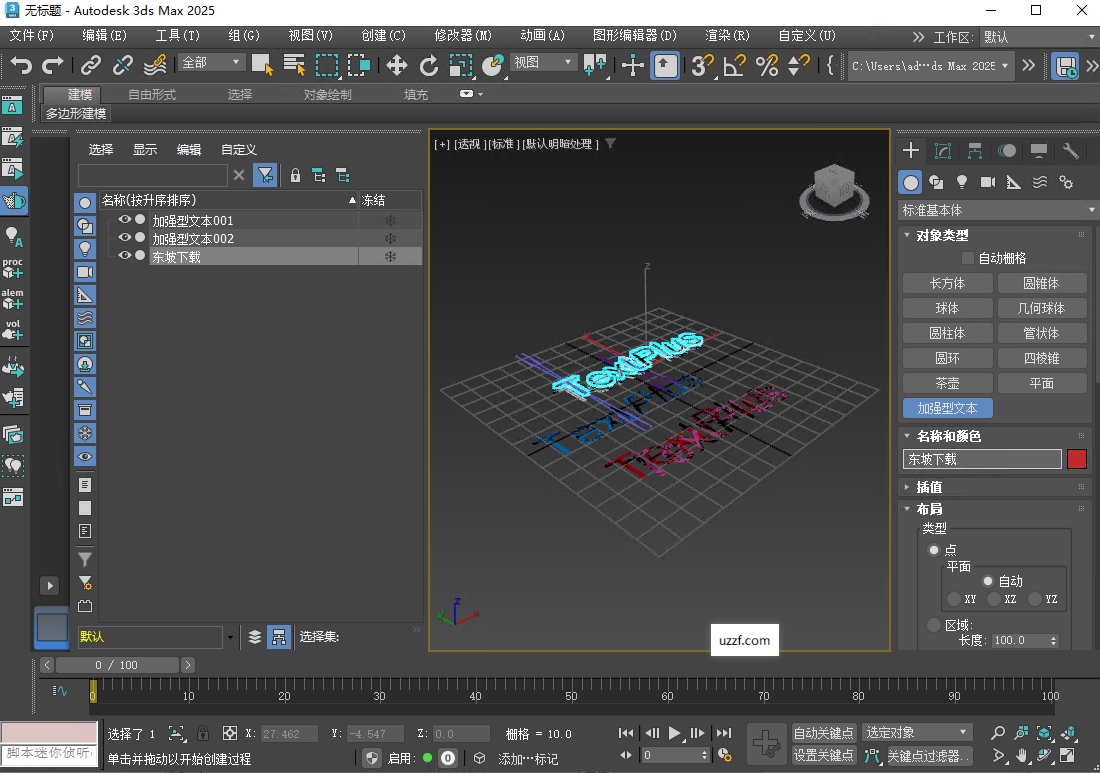
Task: Select the XY plane radio button
Action: [x=953, y=598]
